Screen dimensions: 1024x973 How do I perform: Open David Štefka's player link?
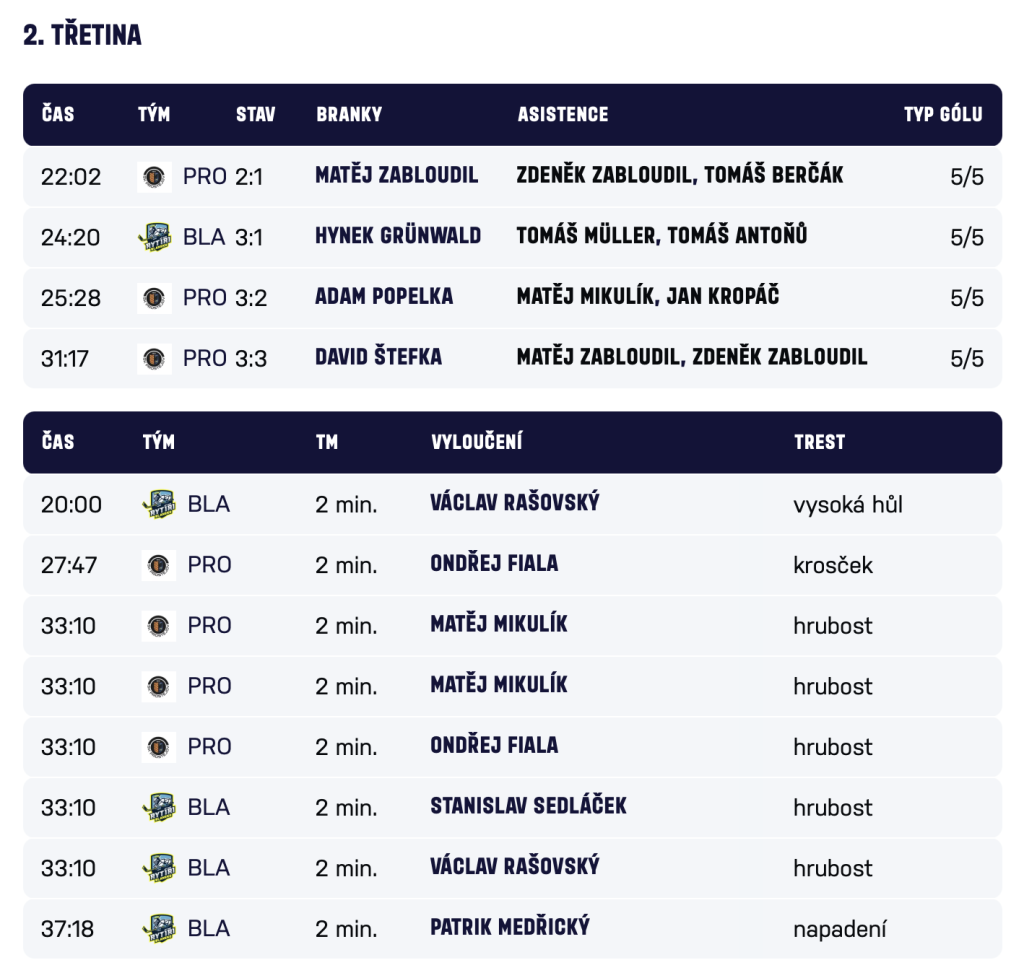(378, 357)
